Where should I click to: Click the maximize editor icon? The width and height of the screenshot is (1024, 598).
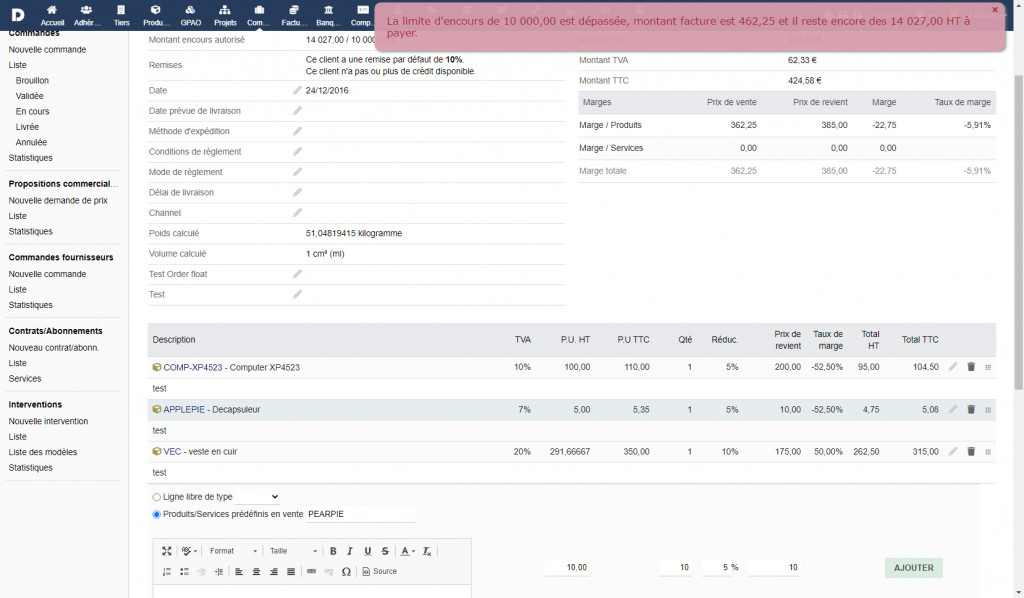[x=167, y=551]
